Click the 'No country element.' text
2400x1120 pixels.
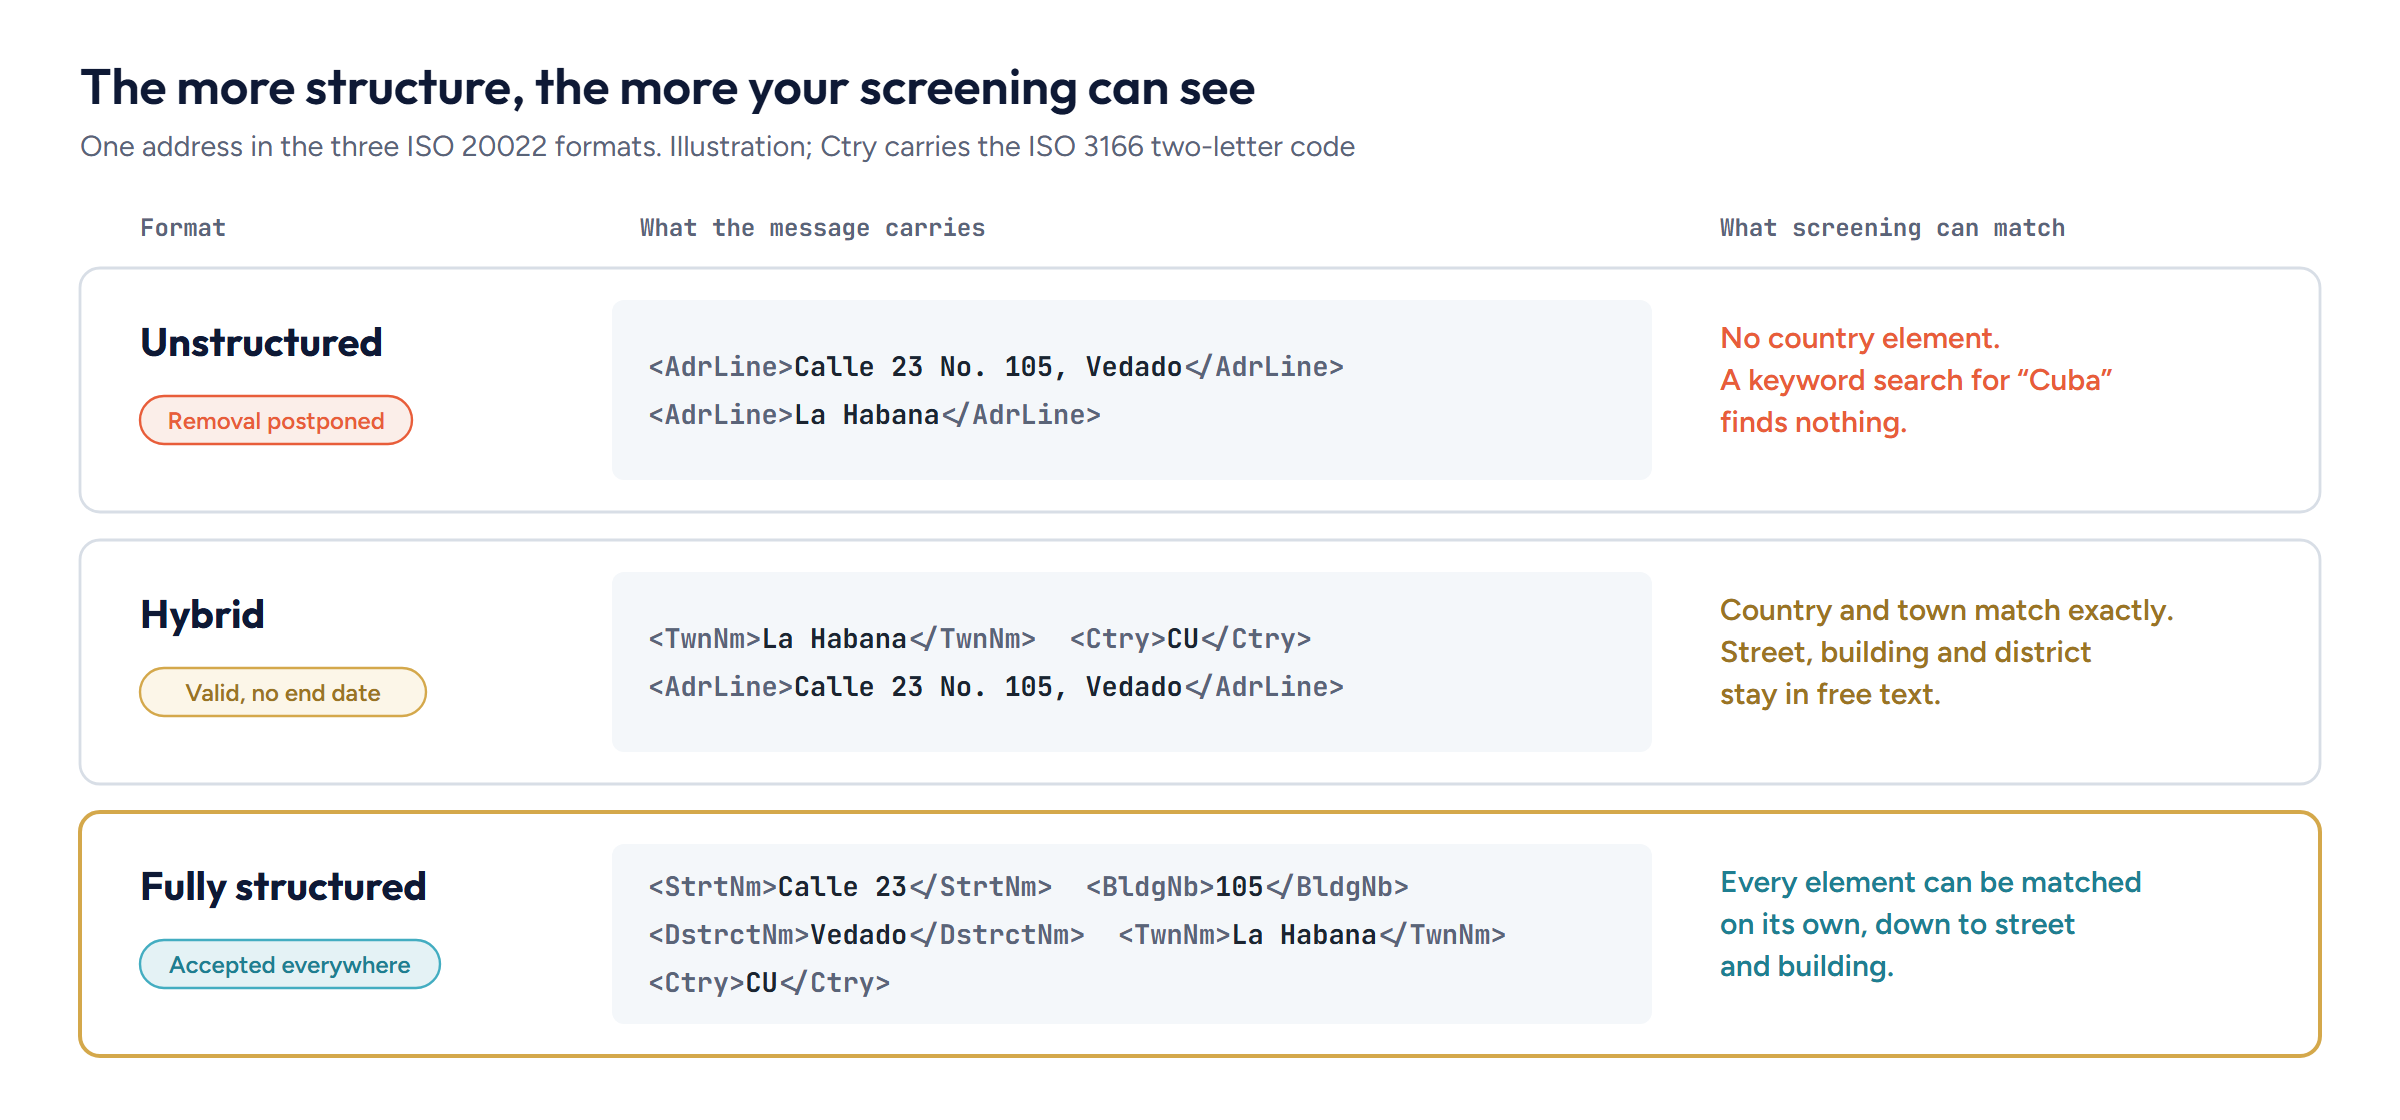[x=1860, y=338]
